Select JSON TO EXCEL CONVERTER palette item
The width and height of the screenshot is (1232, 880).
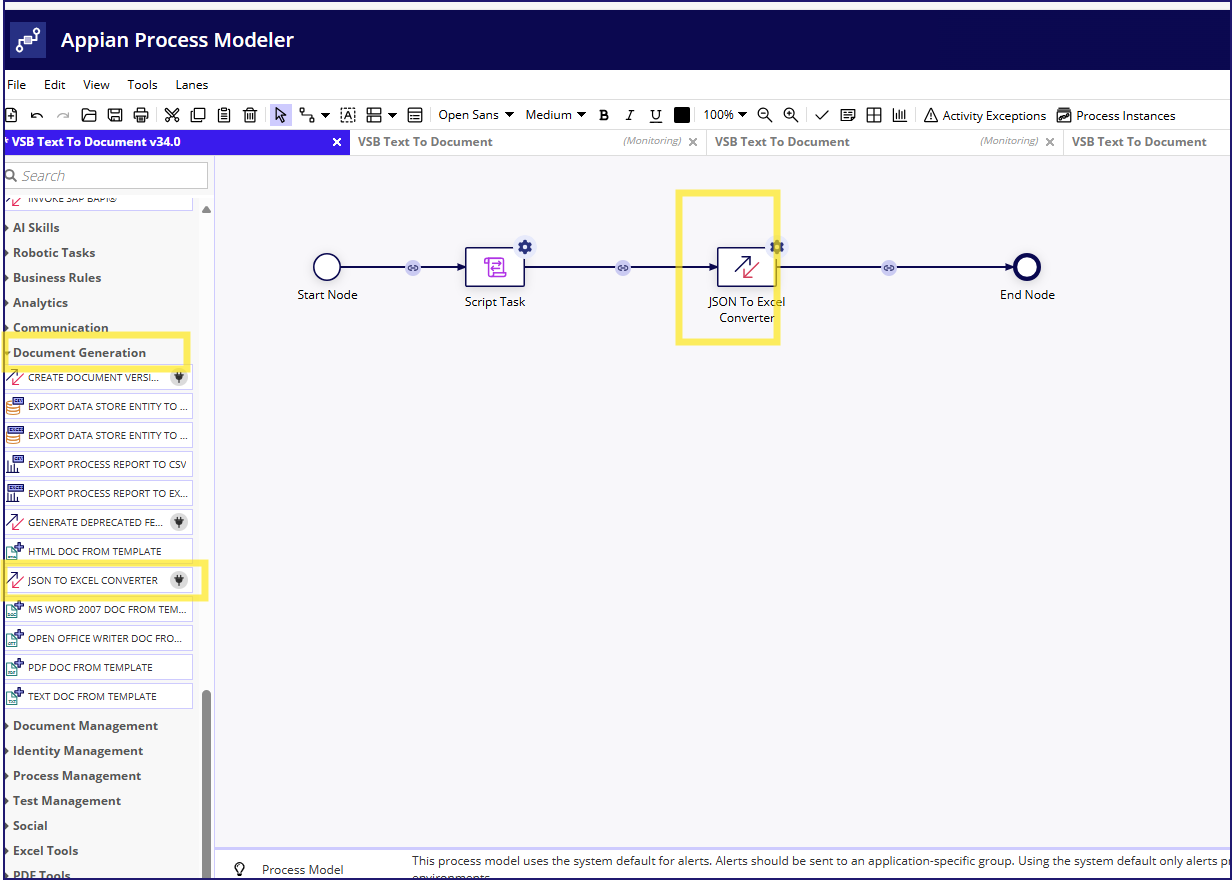pos(98,580)
